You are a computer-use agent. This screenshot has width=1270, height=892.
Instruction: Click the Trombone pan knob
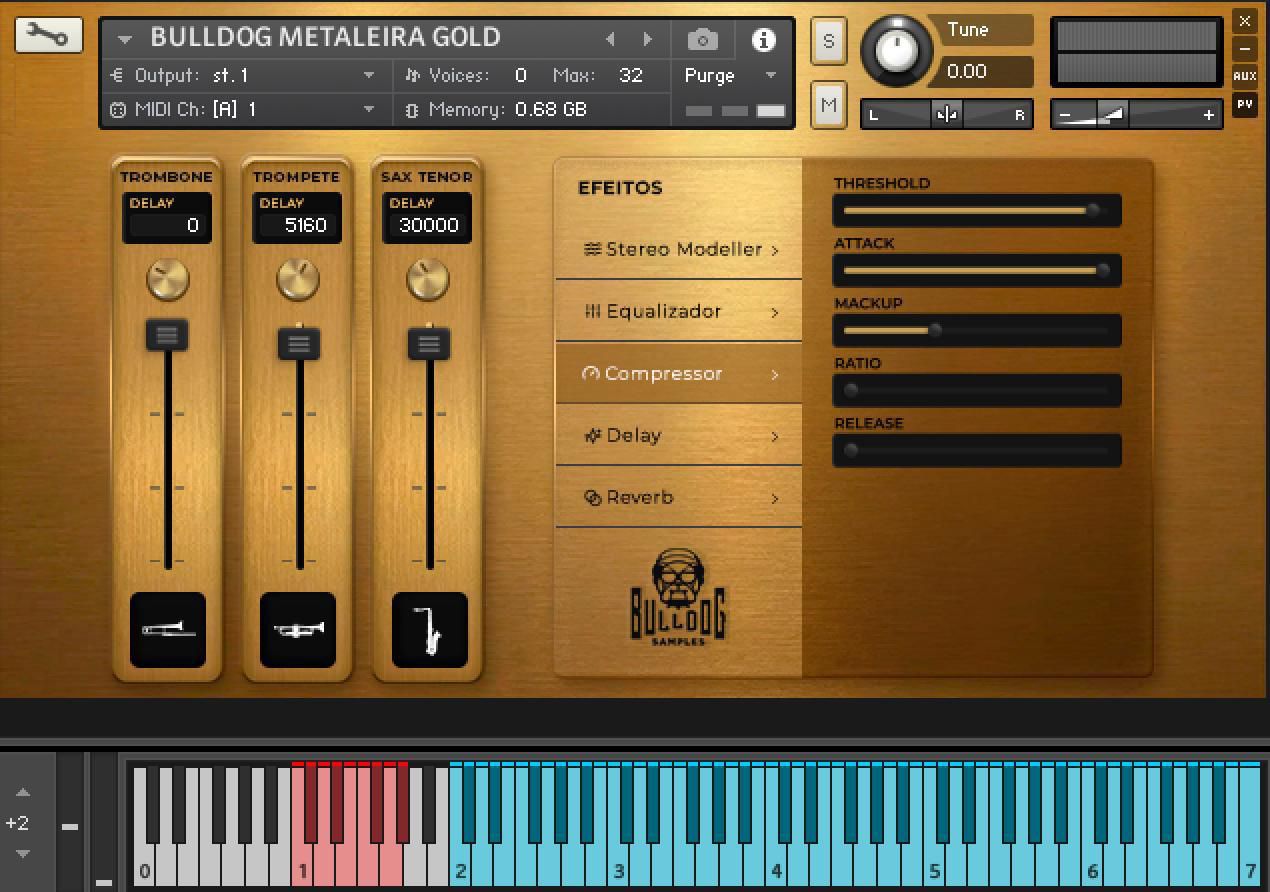[167, 280]
